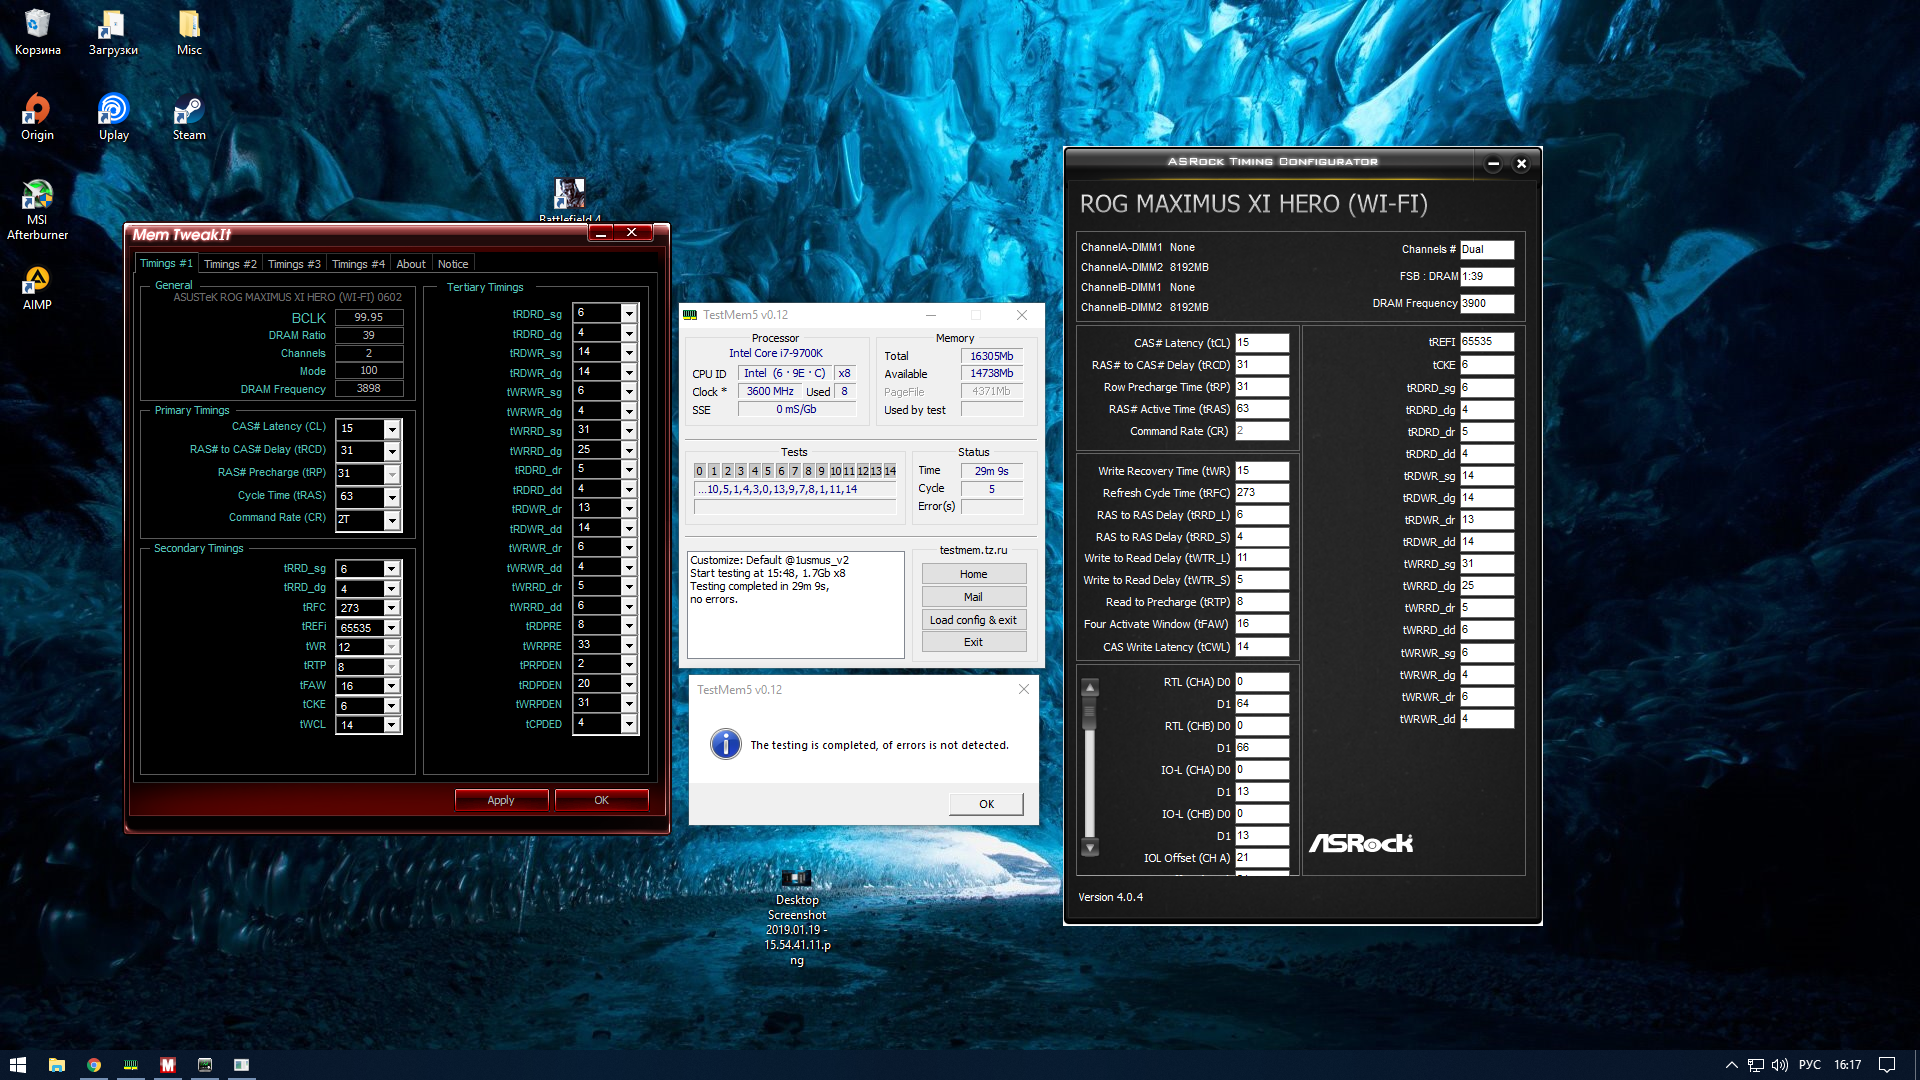Expand the tREFI dropdown arrow
Image resolution: width=1920 pixels, height=1080 pixels.
pyautogui.click(x=392, y=628)
